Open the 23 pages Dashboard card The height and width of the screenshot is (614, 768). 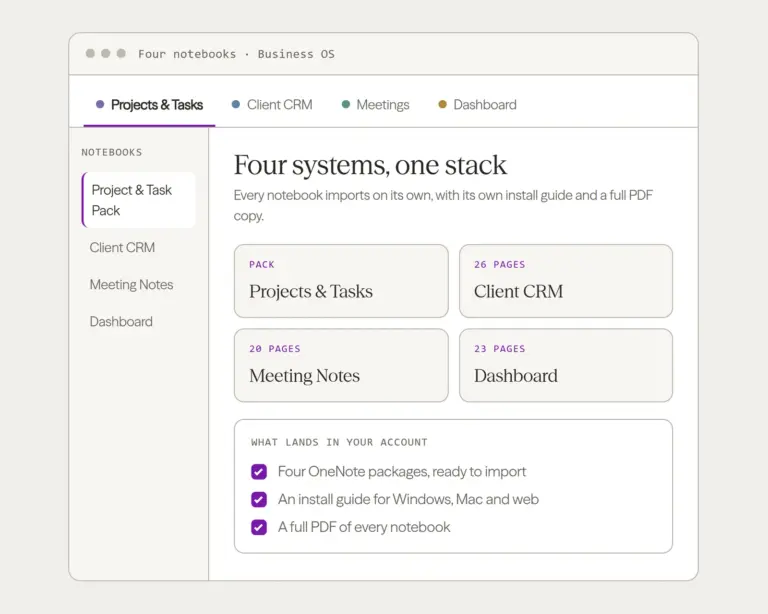[566, 365]
